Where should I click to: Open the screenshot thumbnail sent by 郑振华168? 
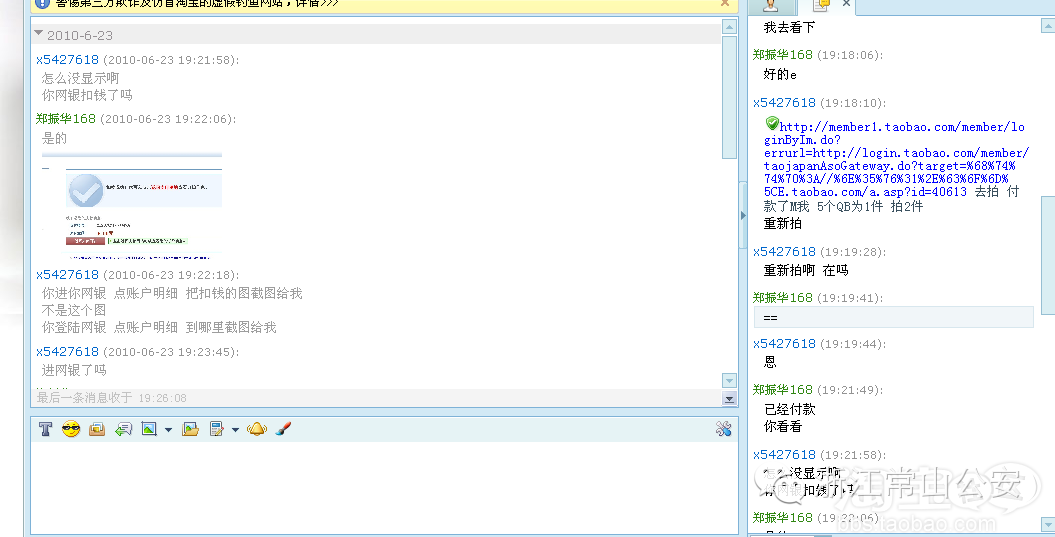pos(132,207)
